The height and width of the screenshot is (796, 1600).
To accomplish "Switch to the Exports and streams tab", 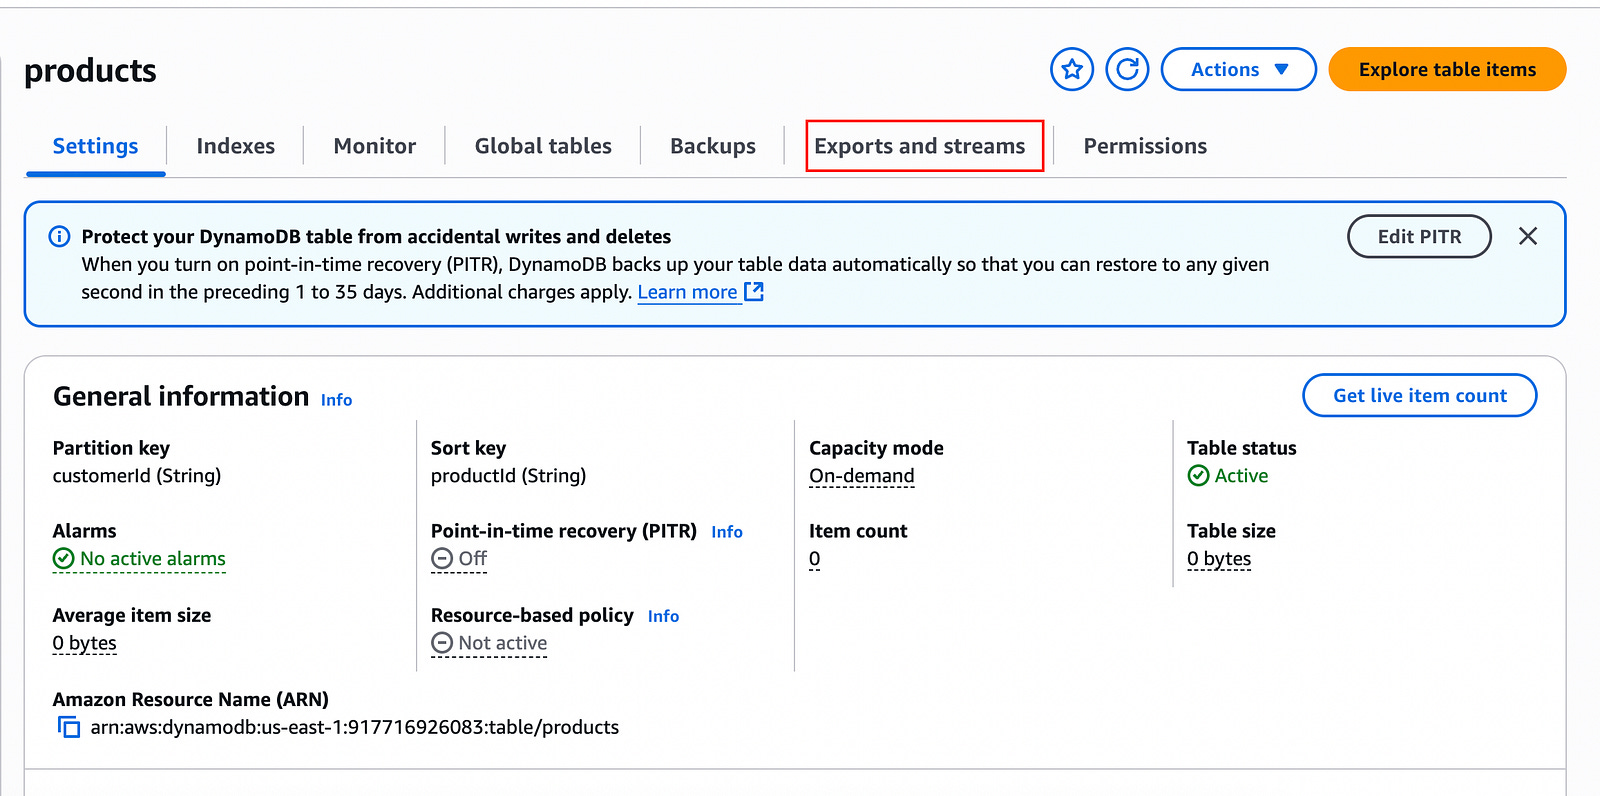I will (920, 146).
